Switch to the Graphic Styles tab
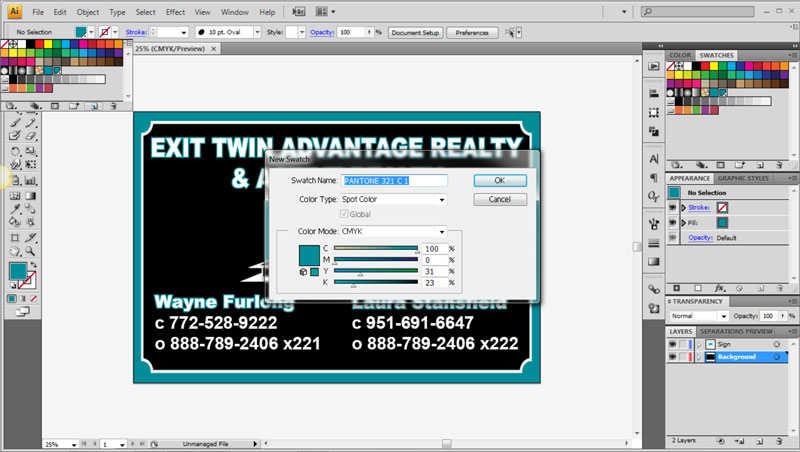 742,178
